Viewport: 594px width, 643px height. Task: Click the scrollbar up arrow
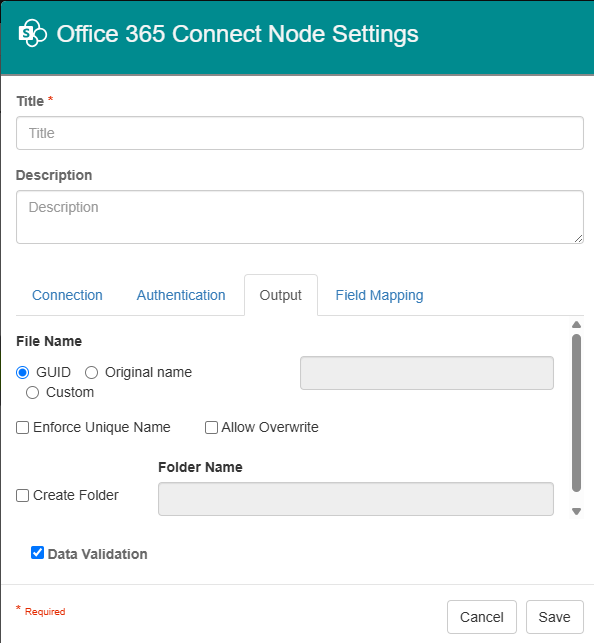click(x=576, y=325)
